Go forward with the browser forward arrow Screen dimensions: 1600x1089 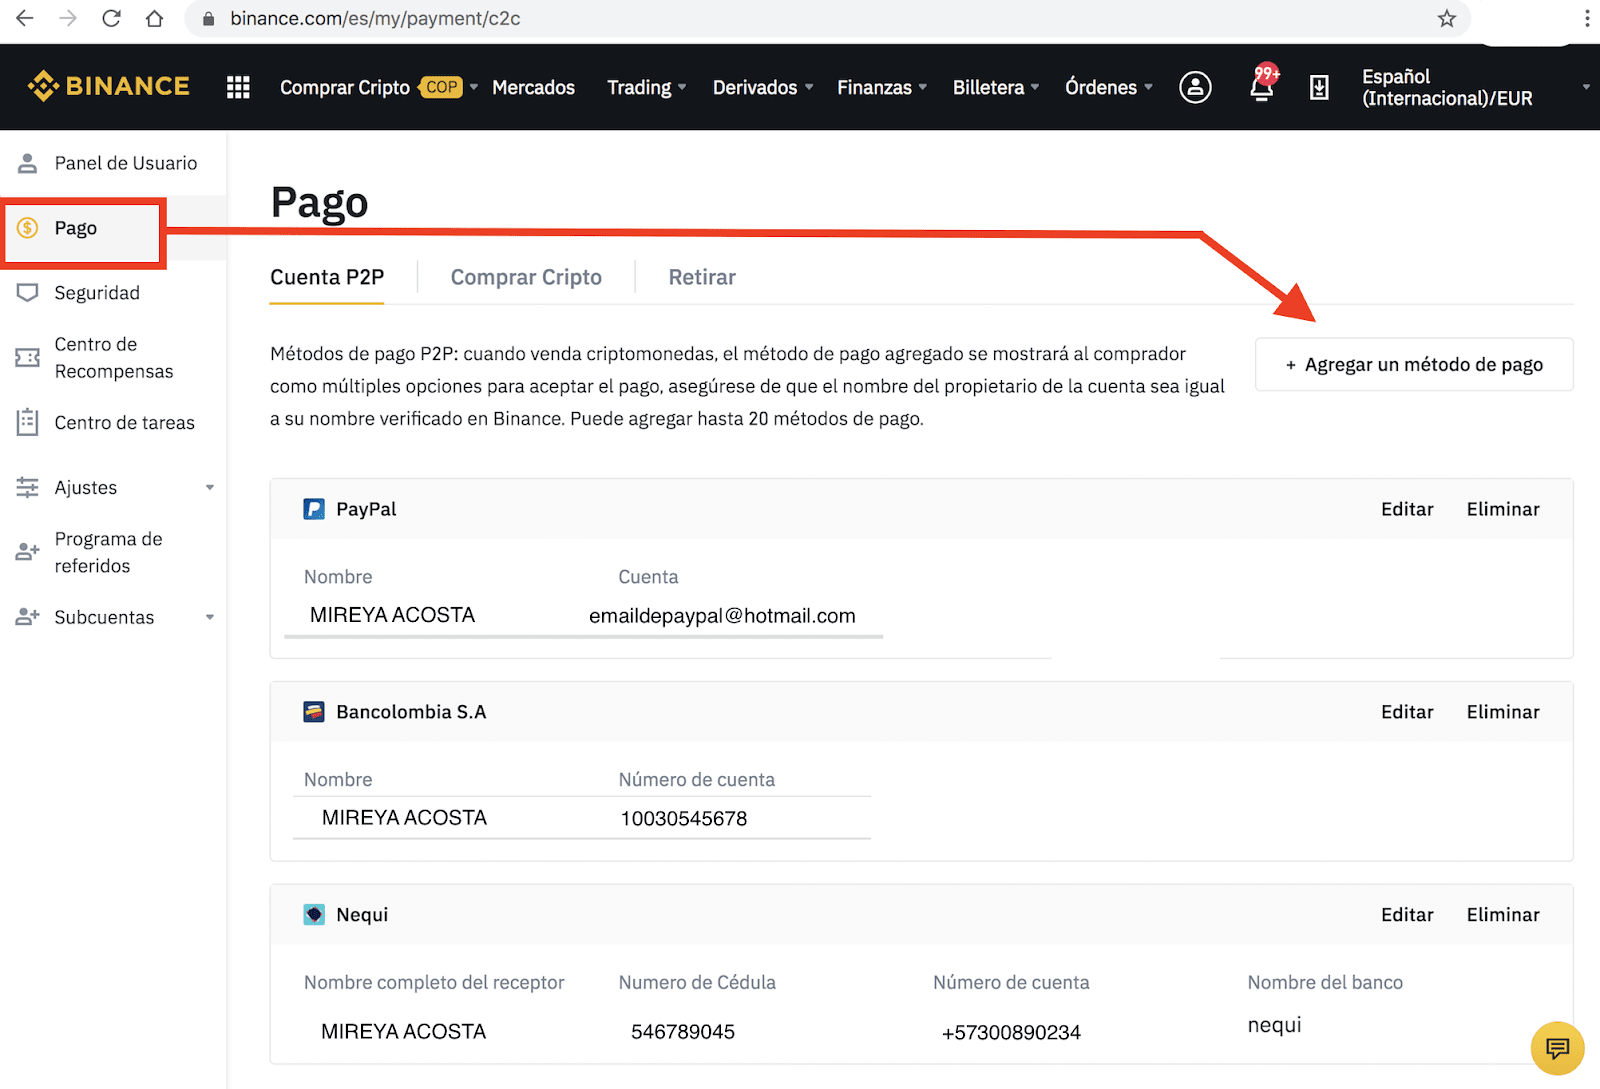coord(68,18)
